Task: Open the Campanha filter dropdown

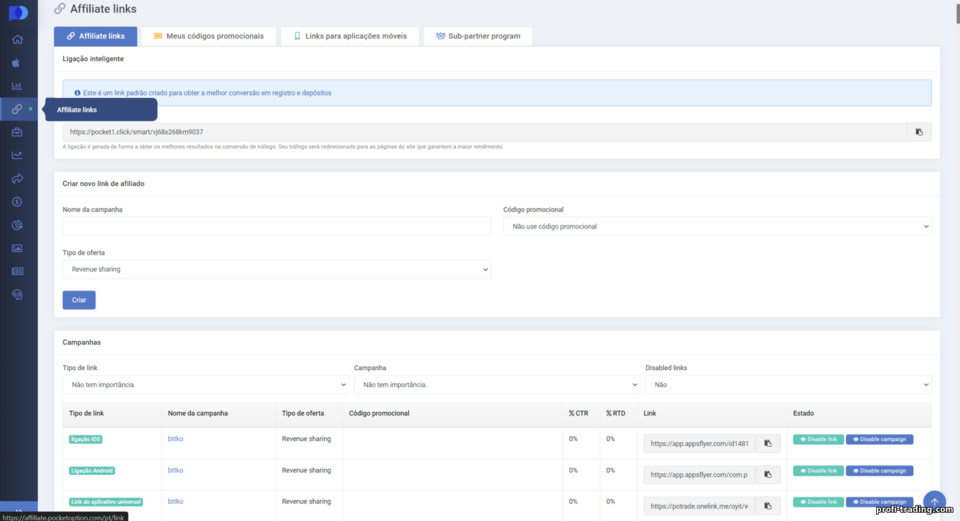Action: pyautogui.click(x=497, y=384)
